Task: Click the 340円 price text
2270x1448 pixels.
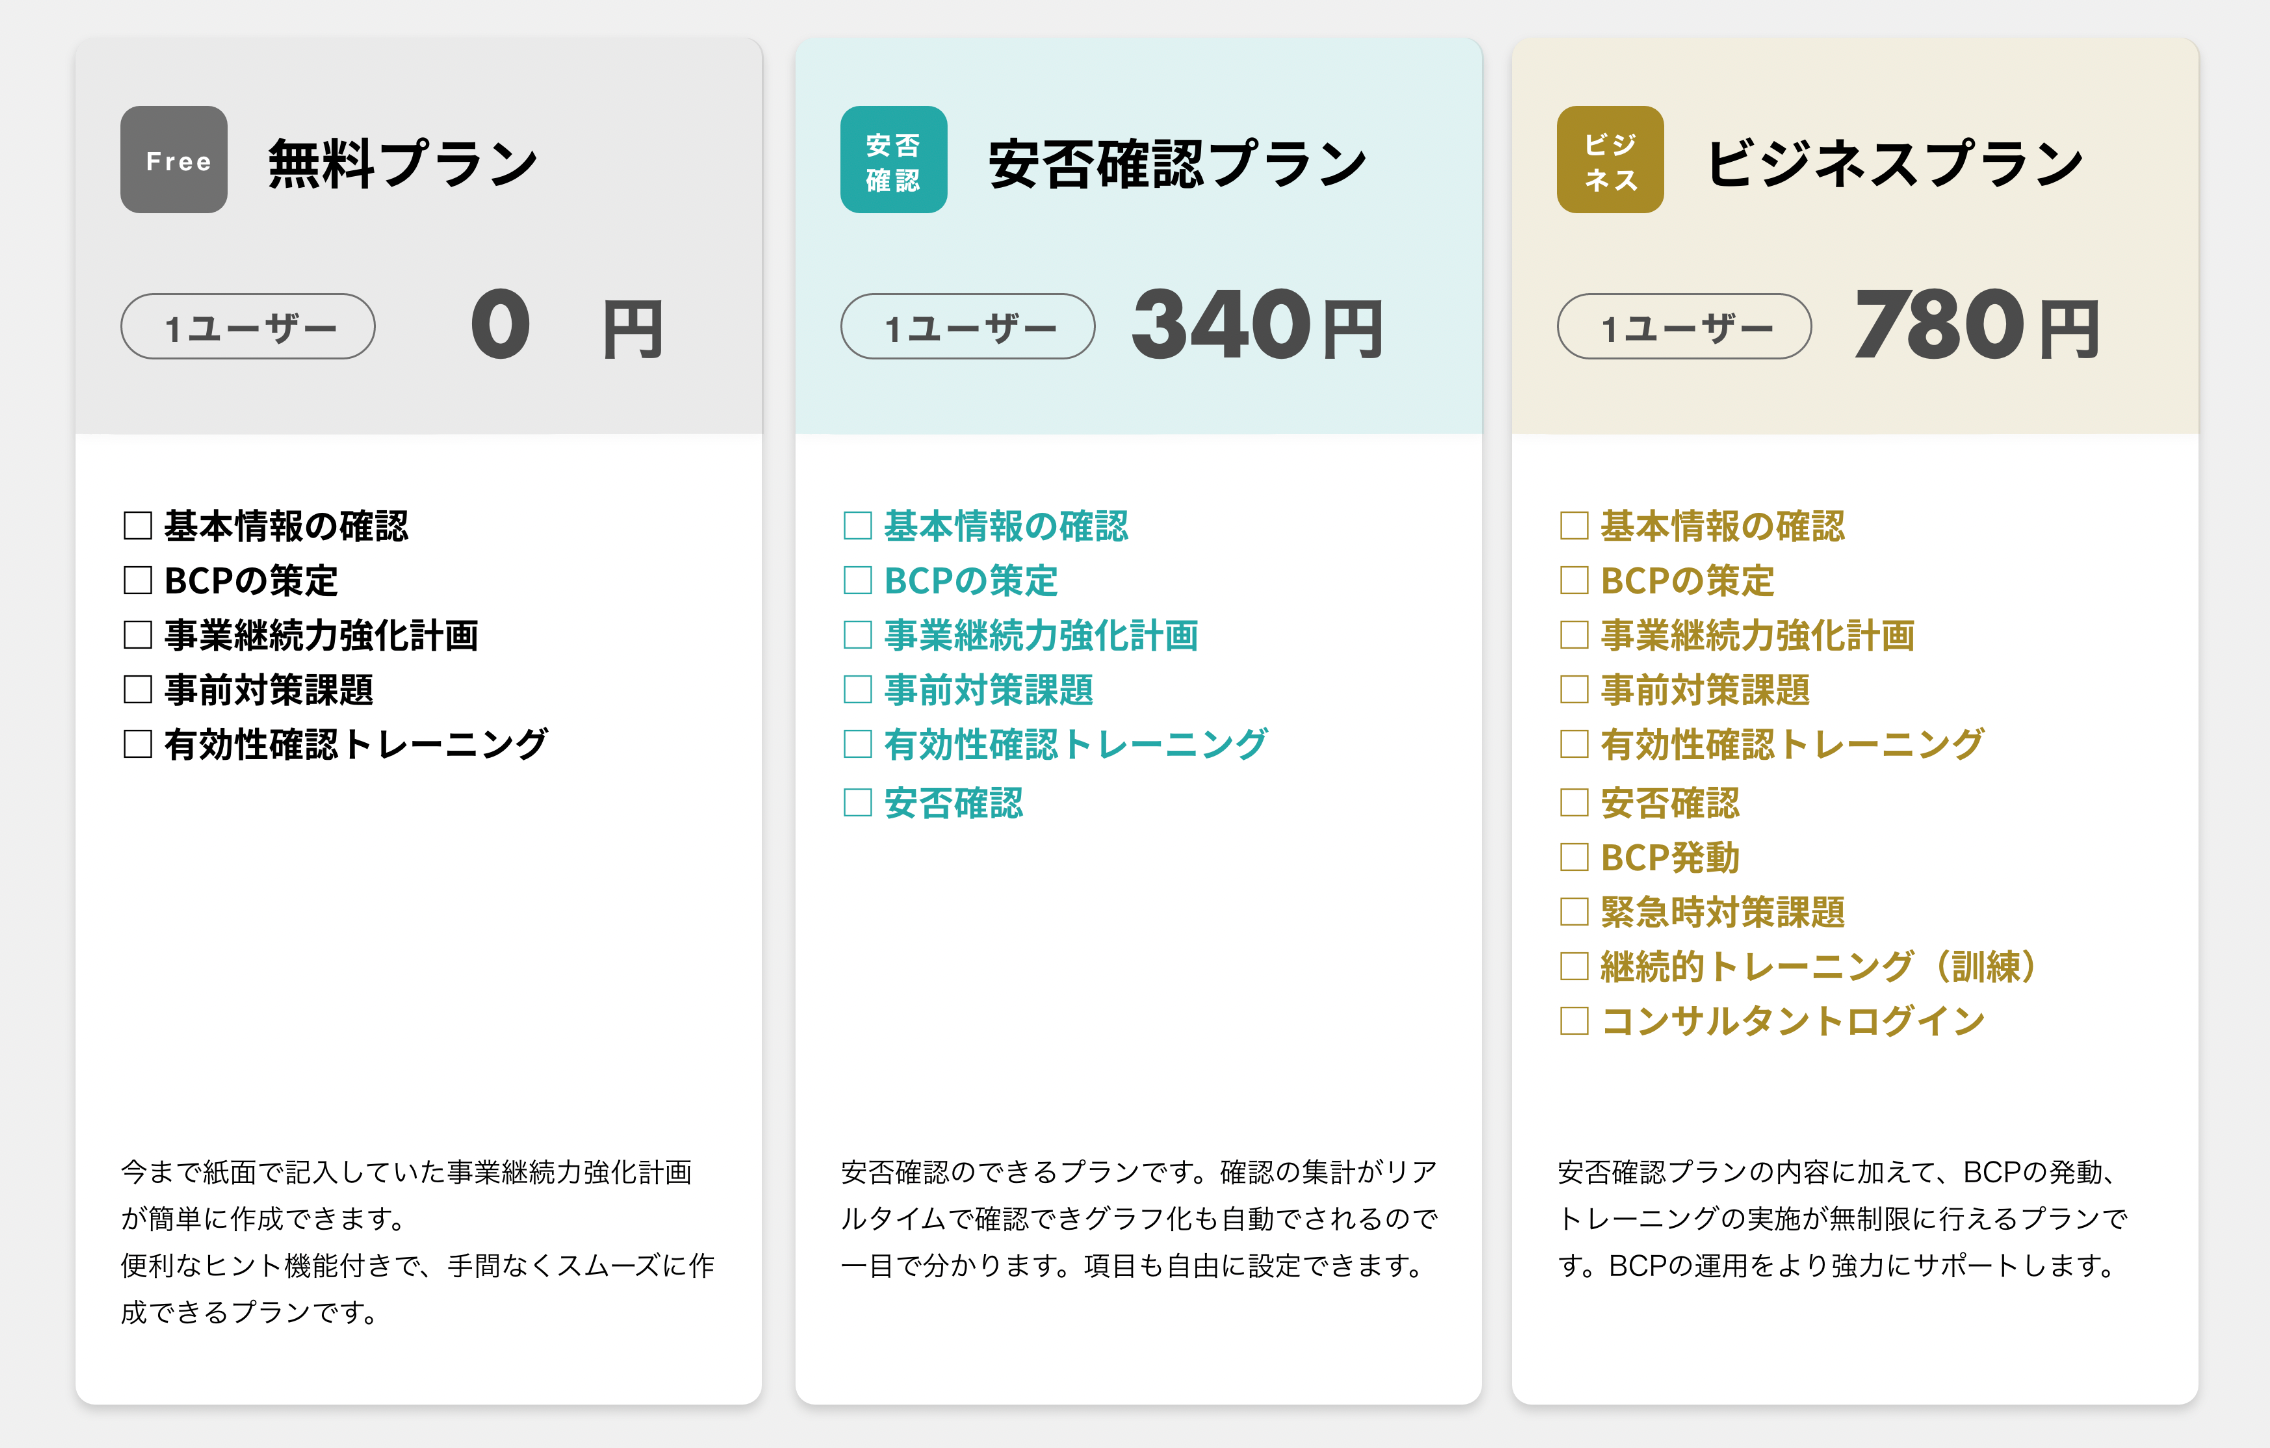Action: (1257, 325)
